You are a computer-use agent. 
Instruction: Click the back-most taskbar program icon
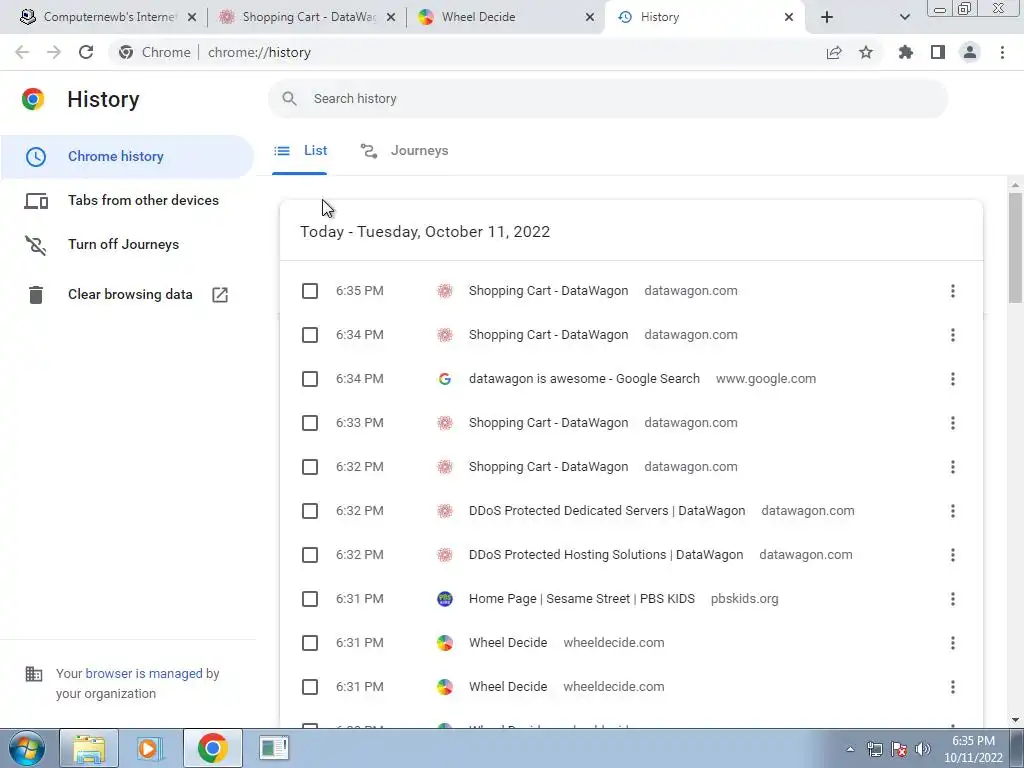click(x=274, y=748)
